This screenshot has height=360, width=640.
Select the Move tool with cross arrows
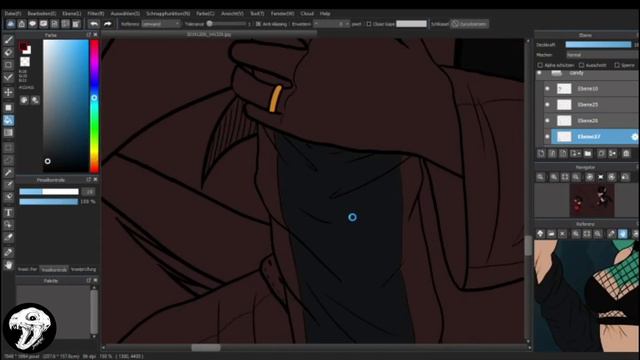[x=8, y=92]
